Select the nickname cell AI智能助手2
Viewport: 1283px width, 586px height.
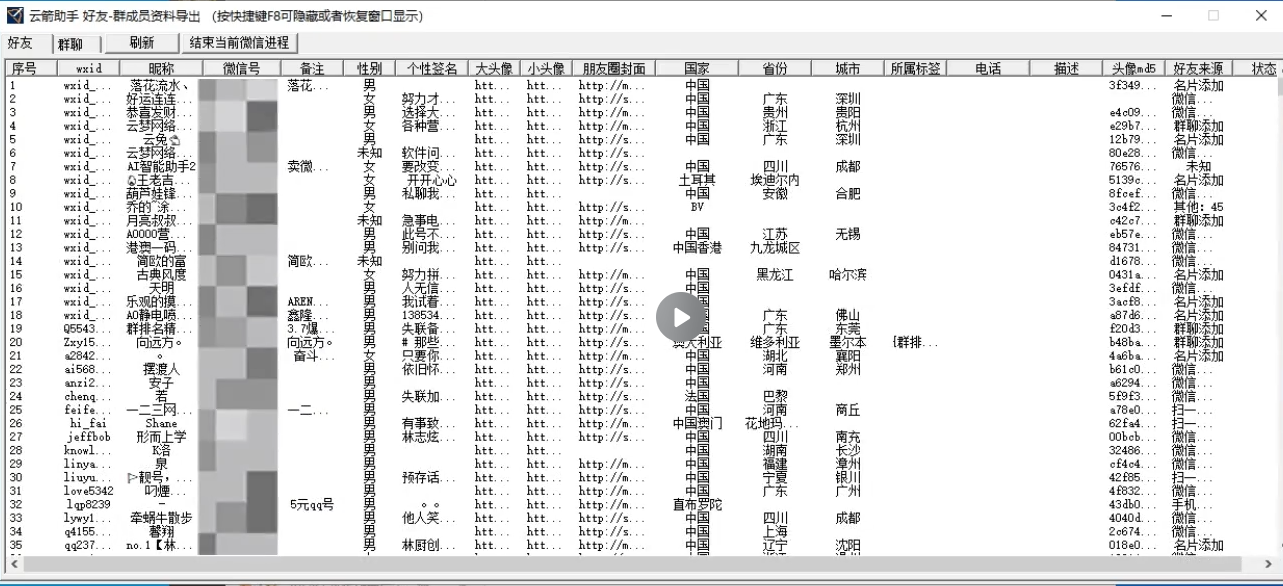[161, 167]
